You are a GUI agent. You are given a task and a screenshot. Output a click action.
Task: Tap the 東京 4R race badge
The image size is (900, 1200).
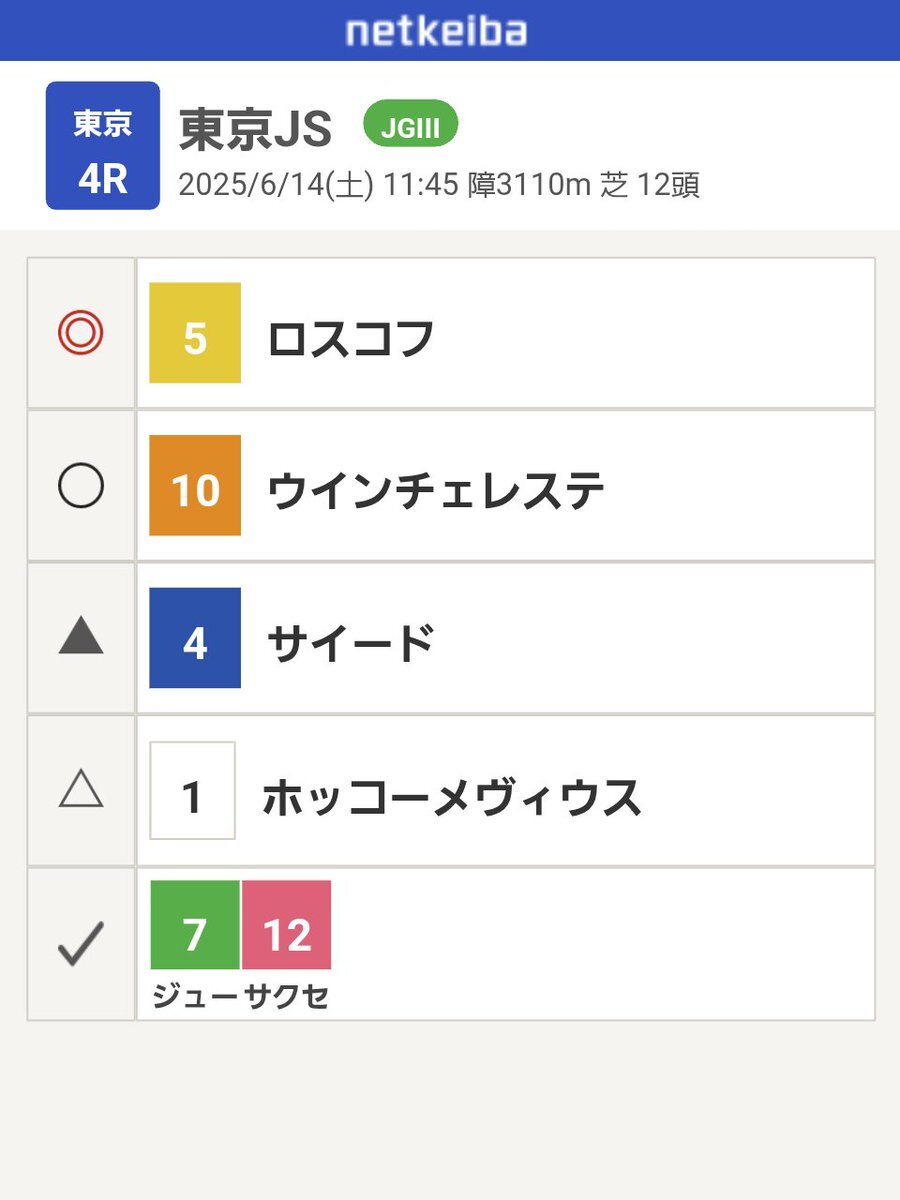(103, 145)
